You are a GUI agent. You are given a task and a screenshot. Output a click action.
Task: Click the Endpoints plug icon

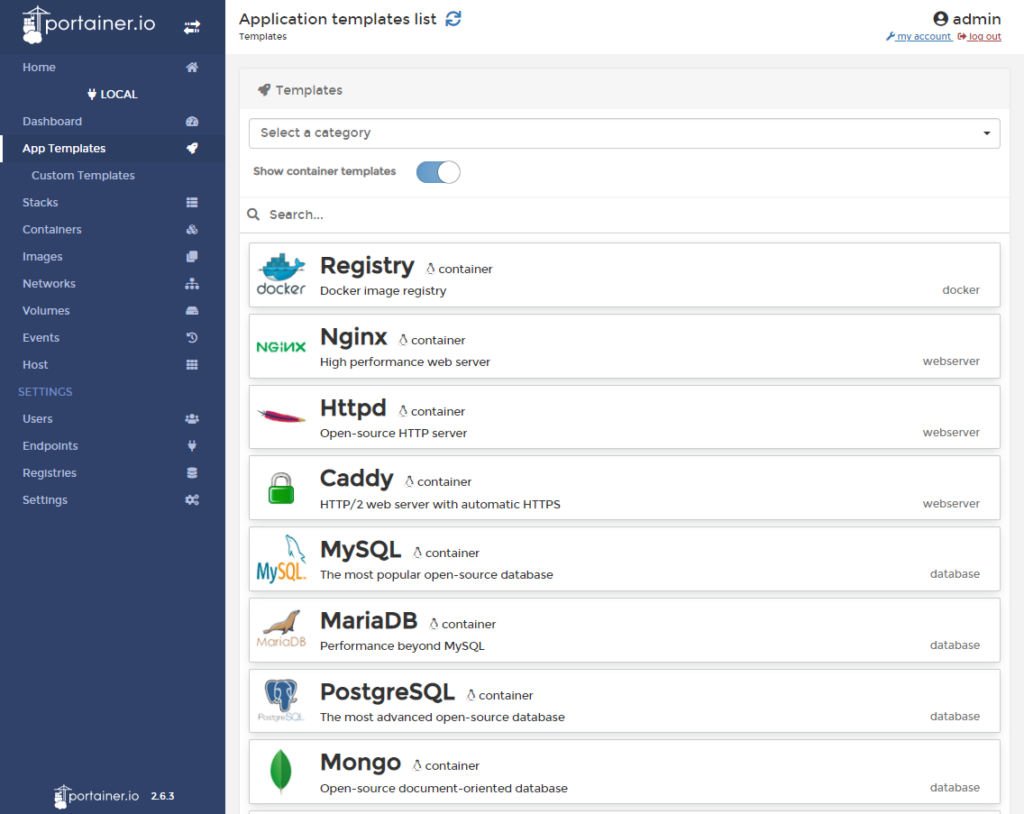(192, 446)
